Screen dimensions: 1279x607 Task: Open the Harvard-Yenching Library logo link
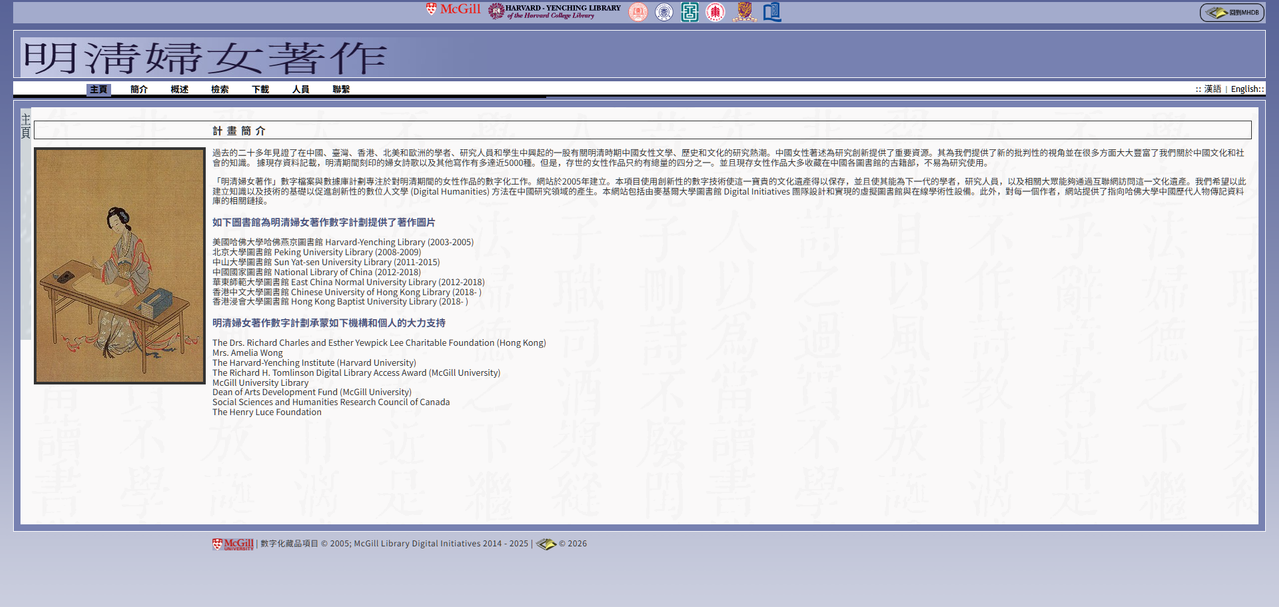(x=554, y=11)
